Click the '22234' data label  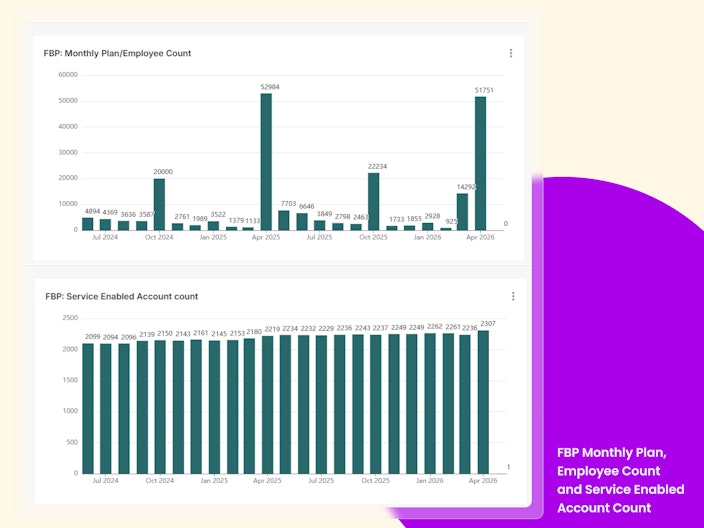click(377, 166)
